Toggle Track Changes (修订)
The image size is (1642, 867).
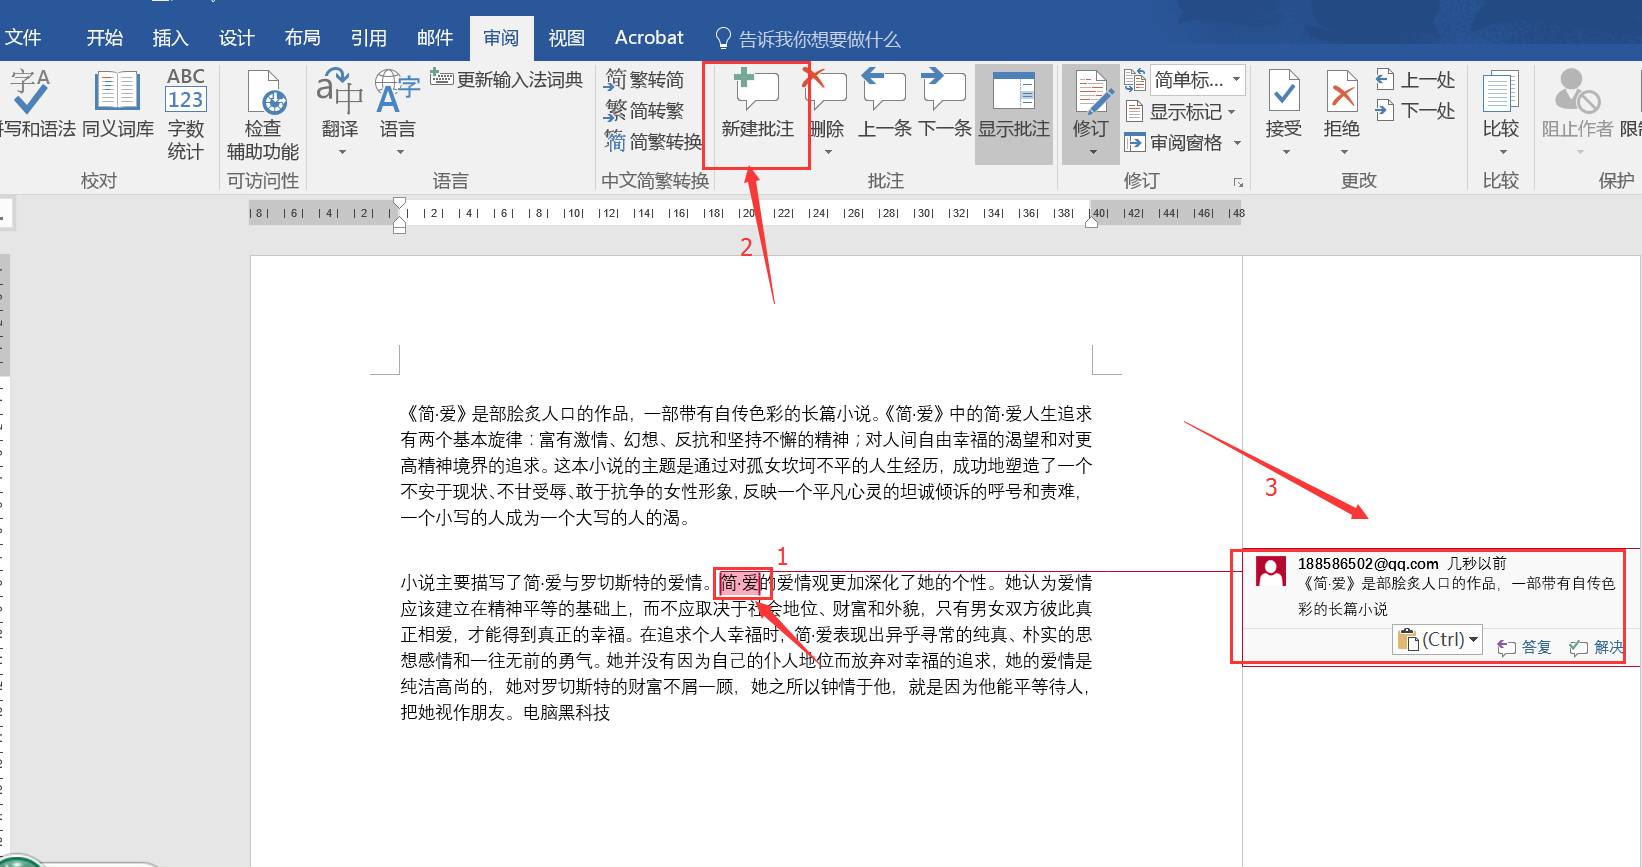coord(1090,104)
